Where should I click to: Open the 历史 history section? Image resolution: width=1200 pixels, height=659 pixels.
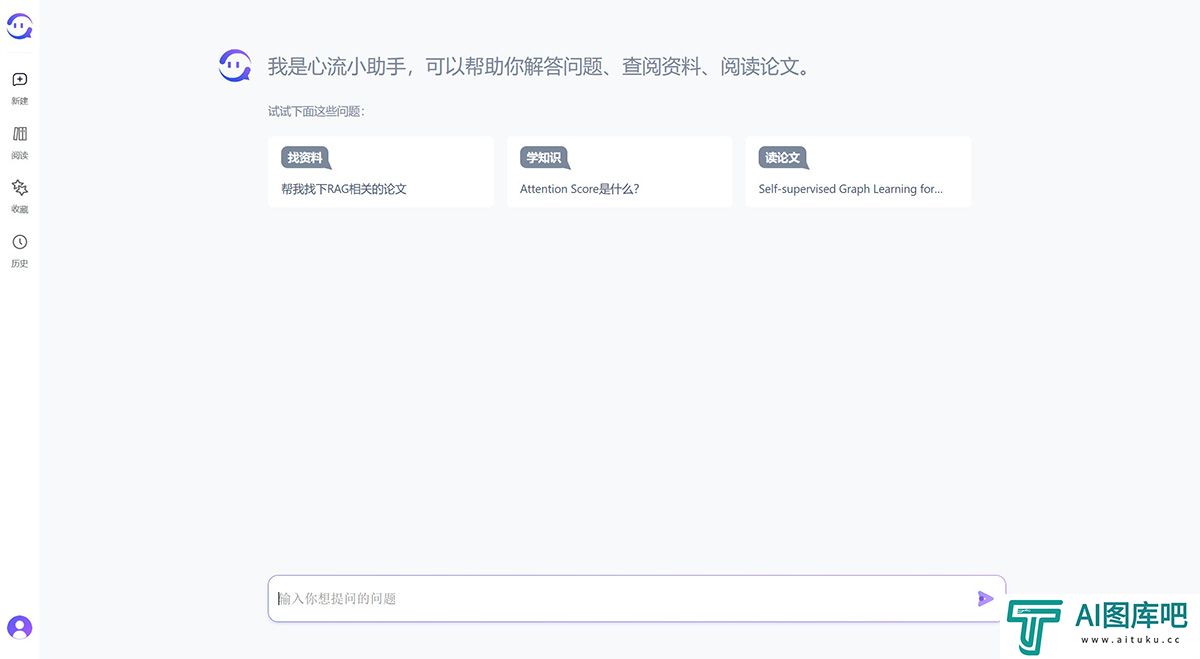coord(19,249)
